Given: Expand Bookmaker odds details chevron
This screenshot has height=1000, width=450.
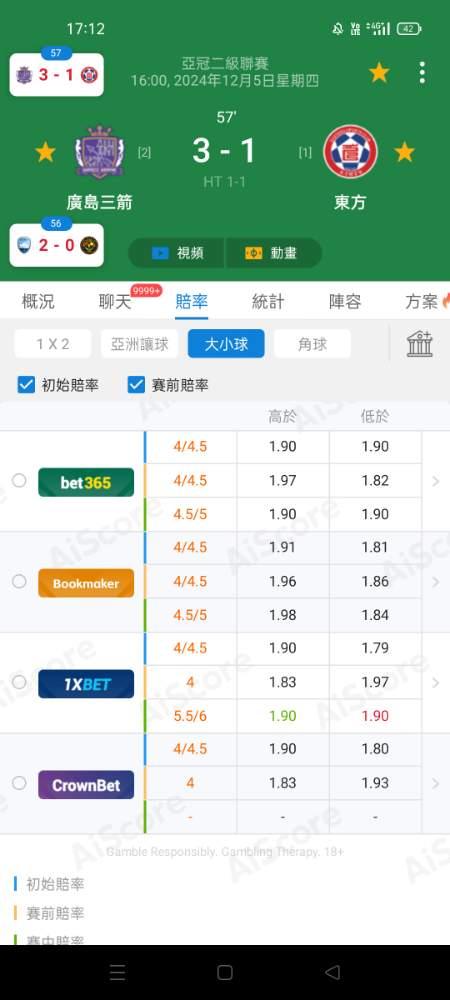Looking at the screenshot, I should point(436,582).
